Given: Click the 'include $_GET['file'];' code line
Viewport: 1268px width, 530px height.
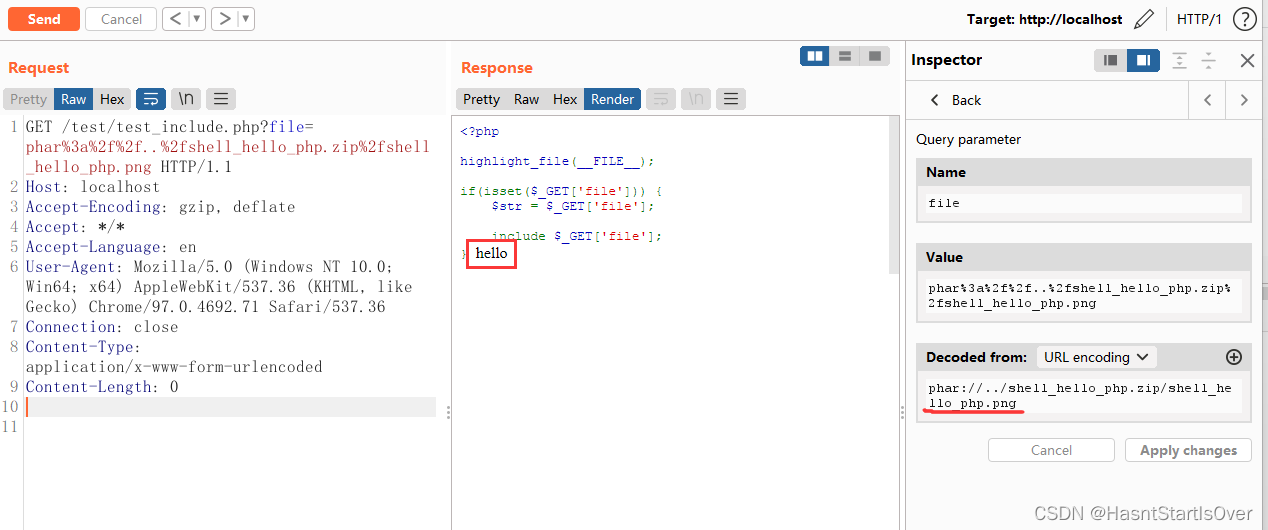Looking at the screenshot, I should coord(576,236).
